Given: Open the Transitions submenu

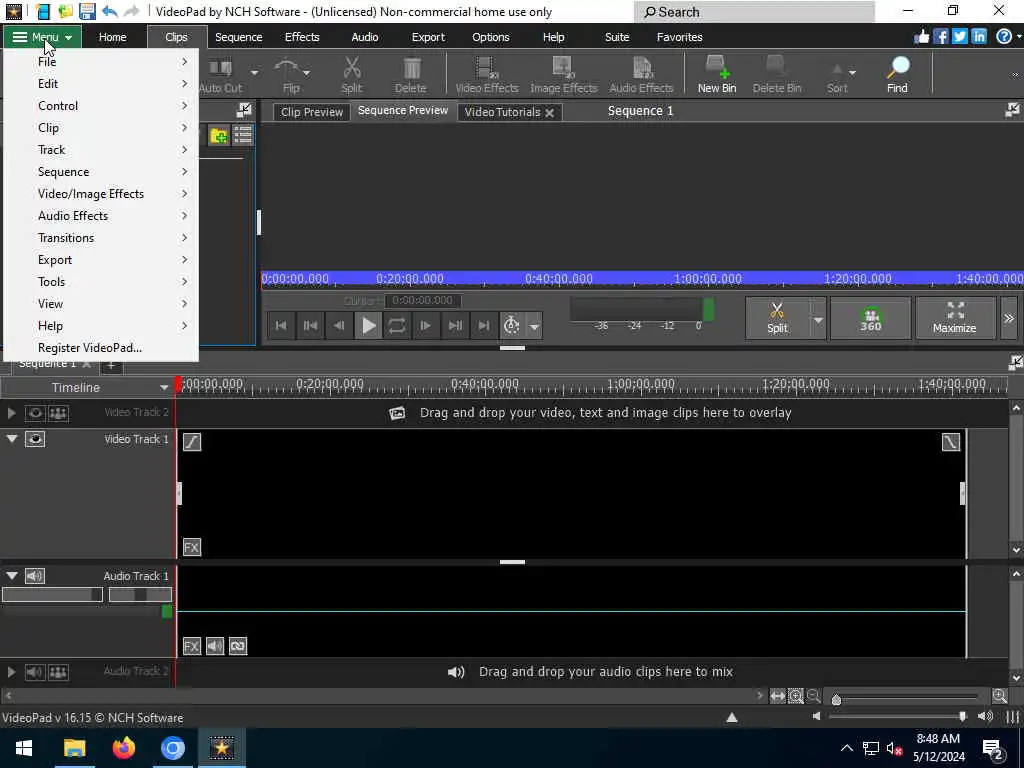Looking at the screenshot, I should click(x=101, y=238).
